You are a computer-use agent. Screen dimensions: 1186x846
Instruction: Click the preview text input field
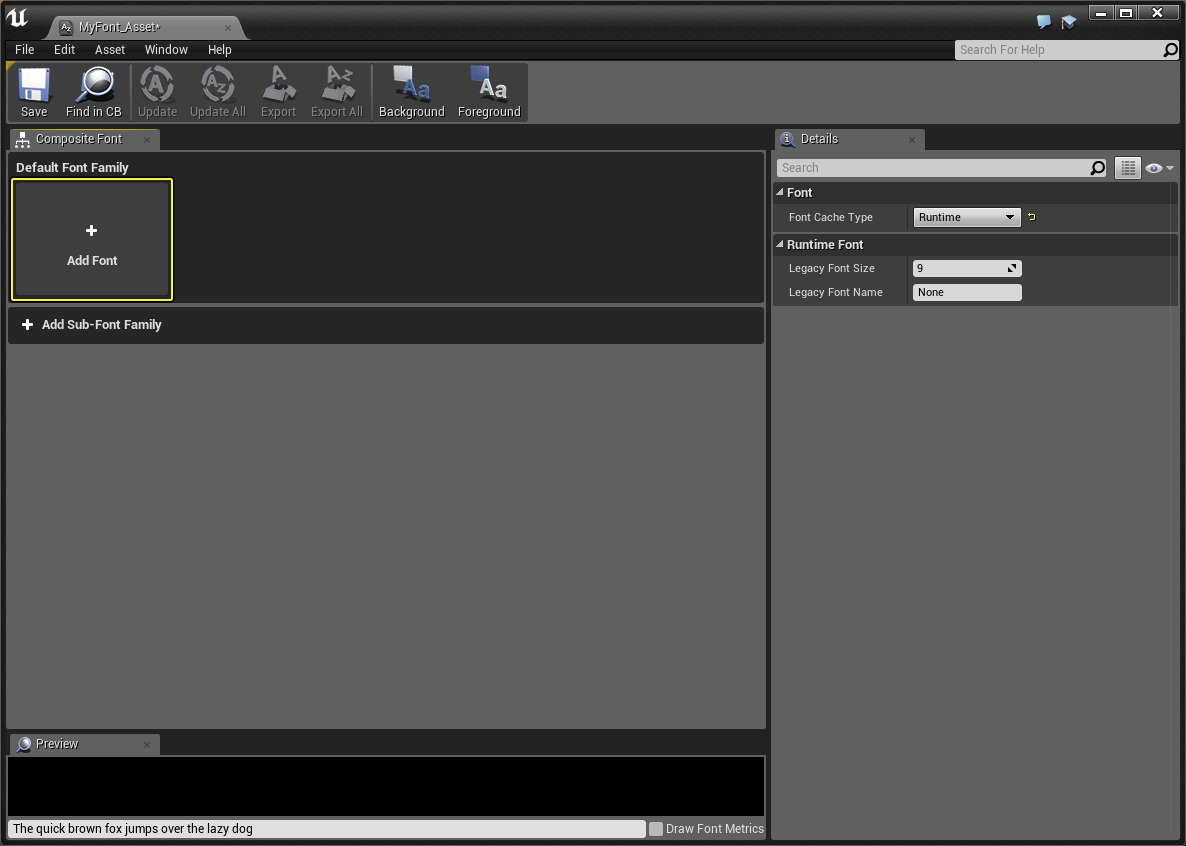coord(327,829)
